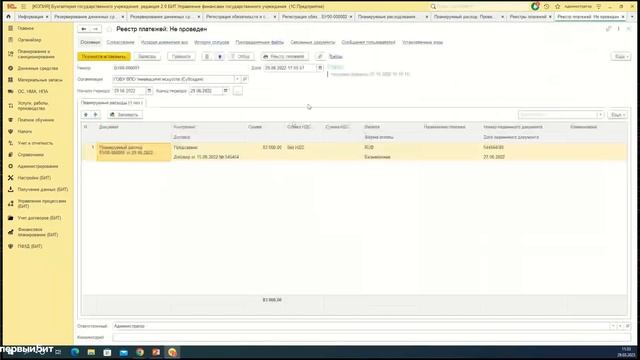Open calendar for Конец периода field

click(x=225, y=91)
